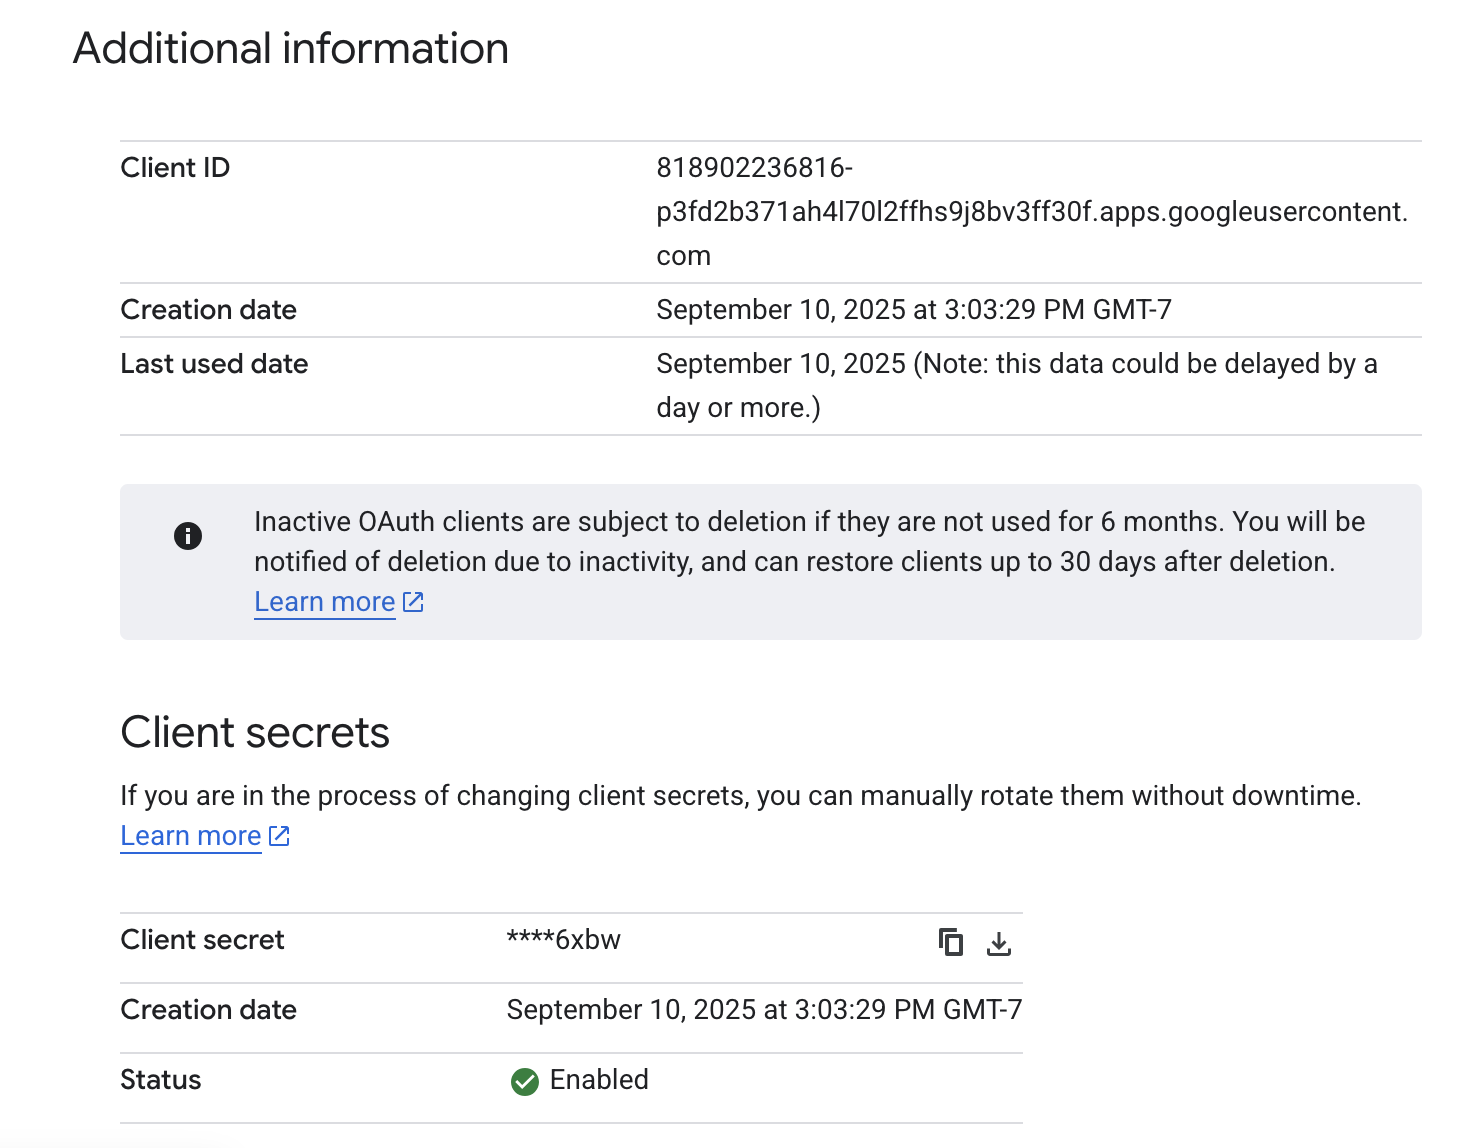Viewport: 1468px width, 1148px height.
Task: Open Learn more about rotating client secrets
Action: click(x=190, y=836)
